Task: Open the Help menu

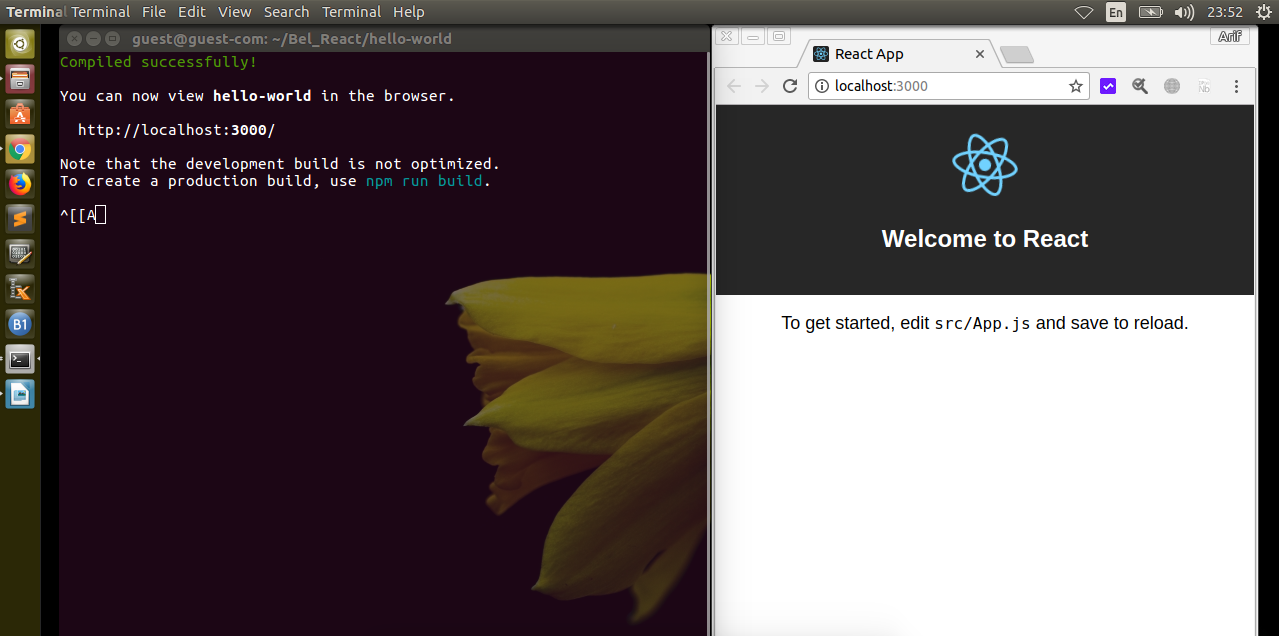Action: [409, 12]
